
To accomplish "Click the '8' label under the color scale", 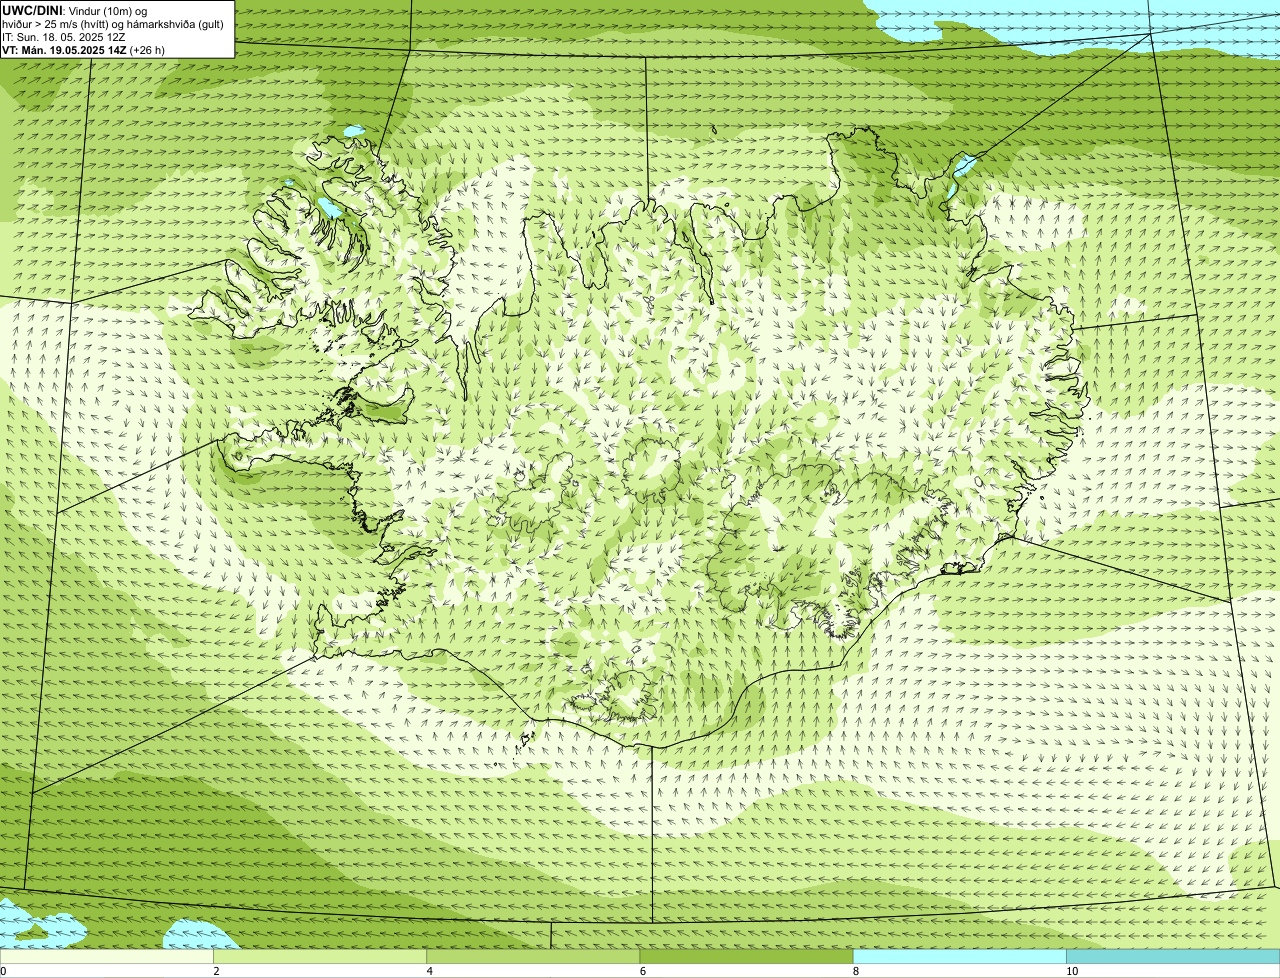I will (x=855, y=971).
